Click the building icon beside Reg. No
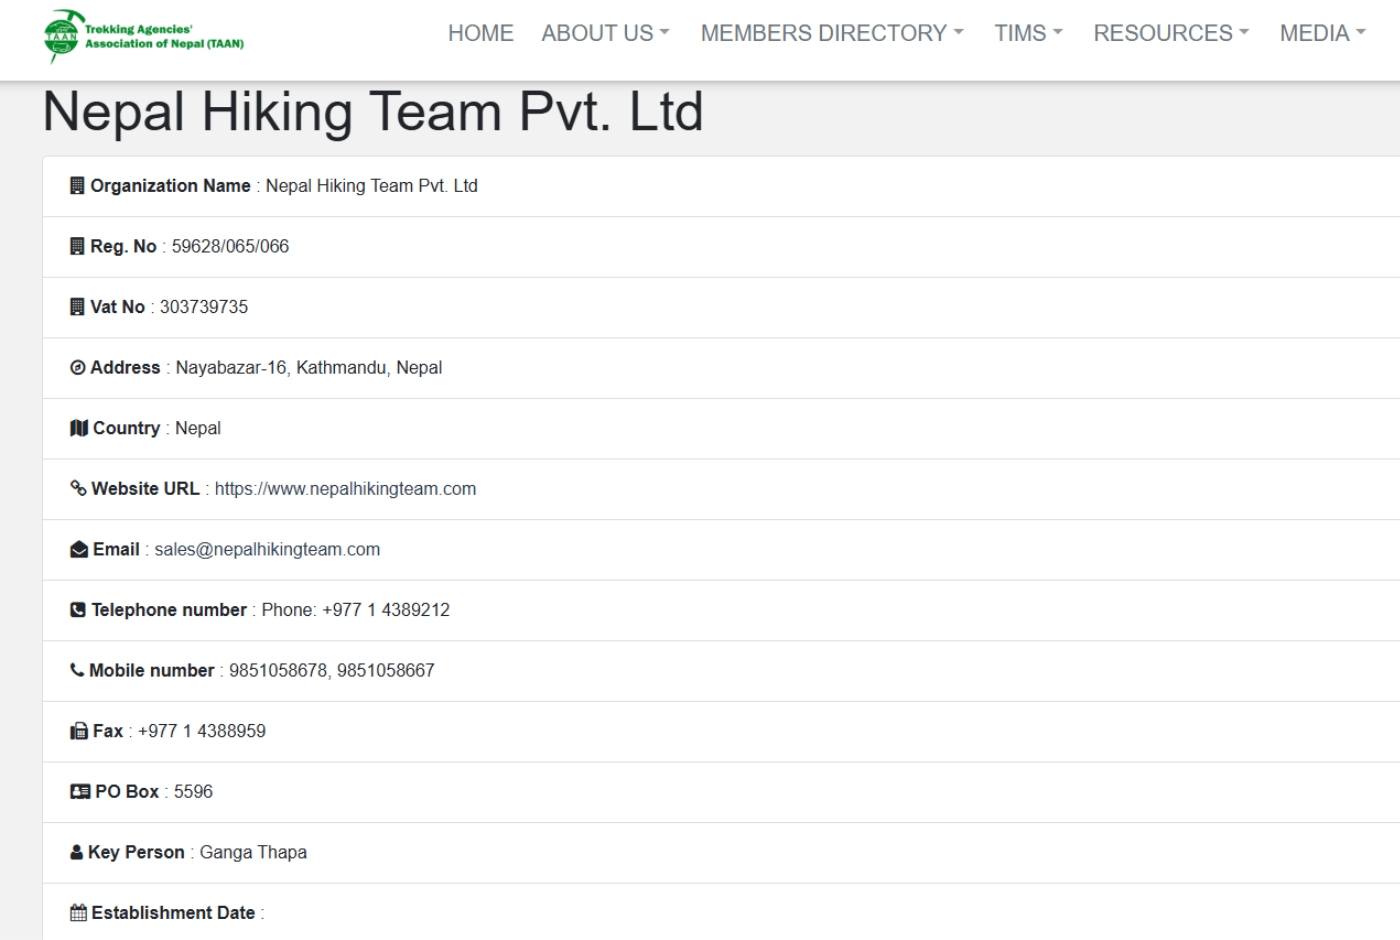 click(77, 246)
